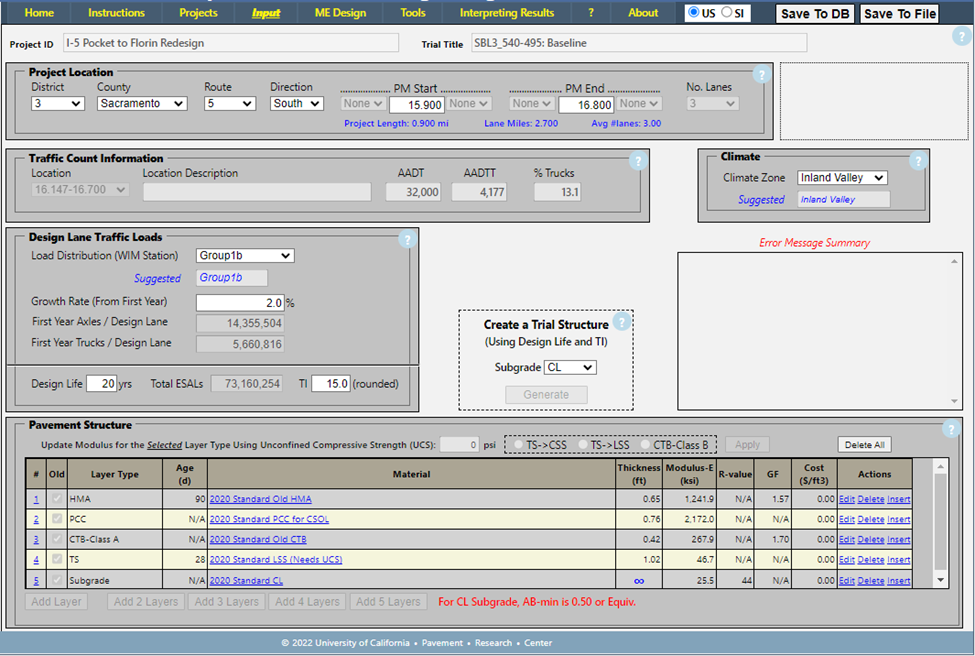Open Design Lane Traffic Loads help icon
975x656 pixels.
406,240
